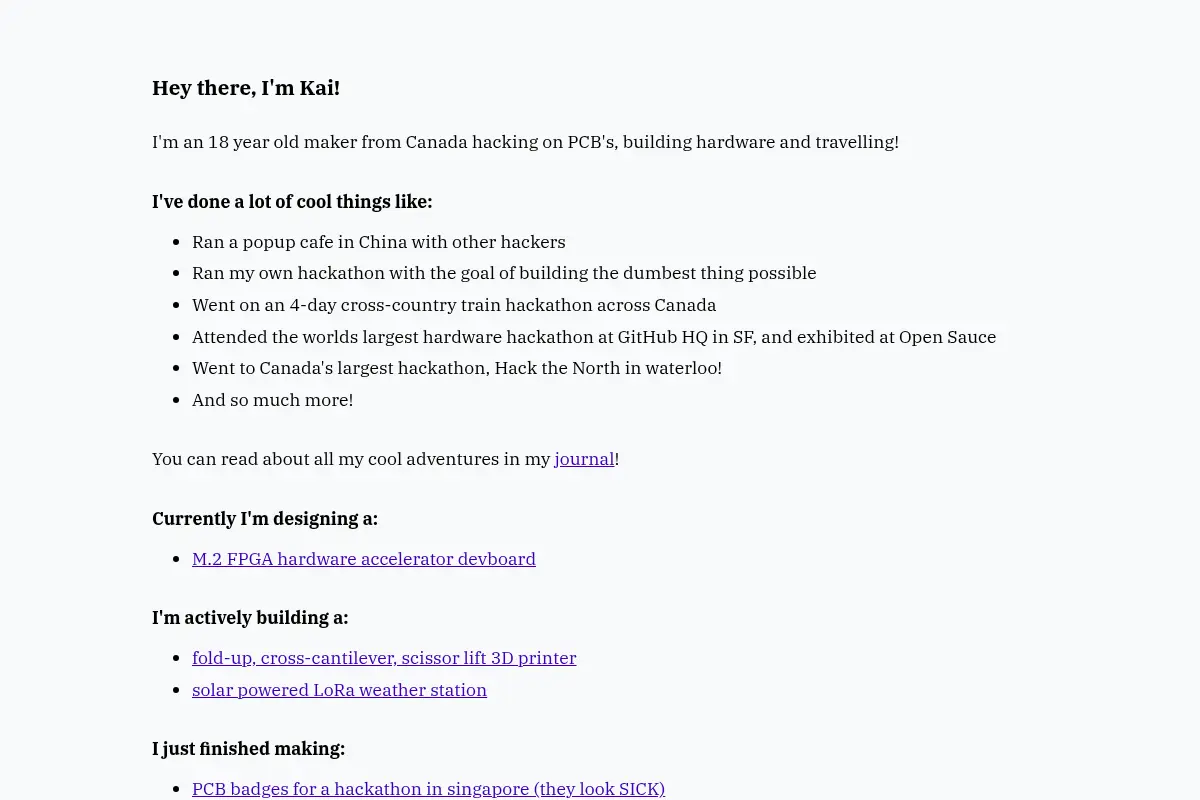Click the "I just finished making:" heading

tap(248, 749)
